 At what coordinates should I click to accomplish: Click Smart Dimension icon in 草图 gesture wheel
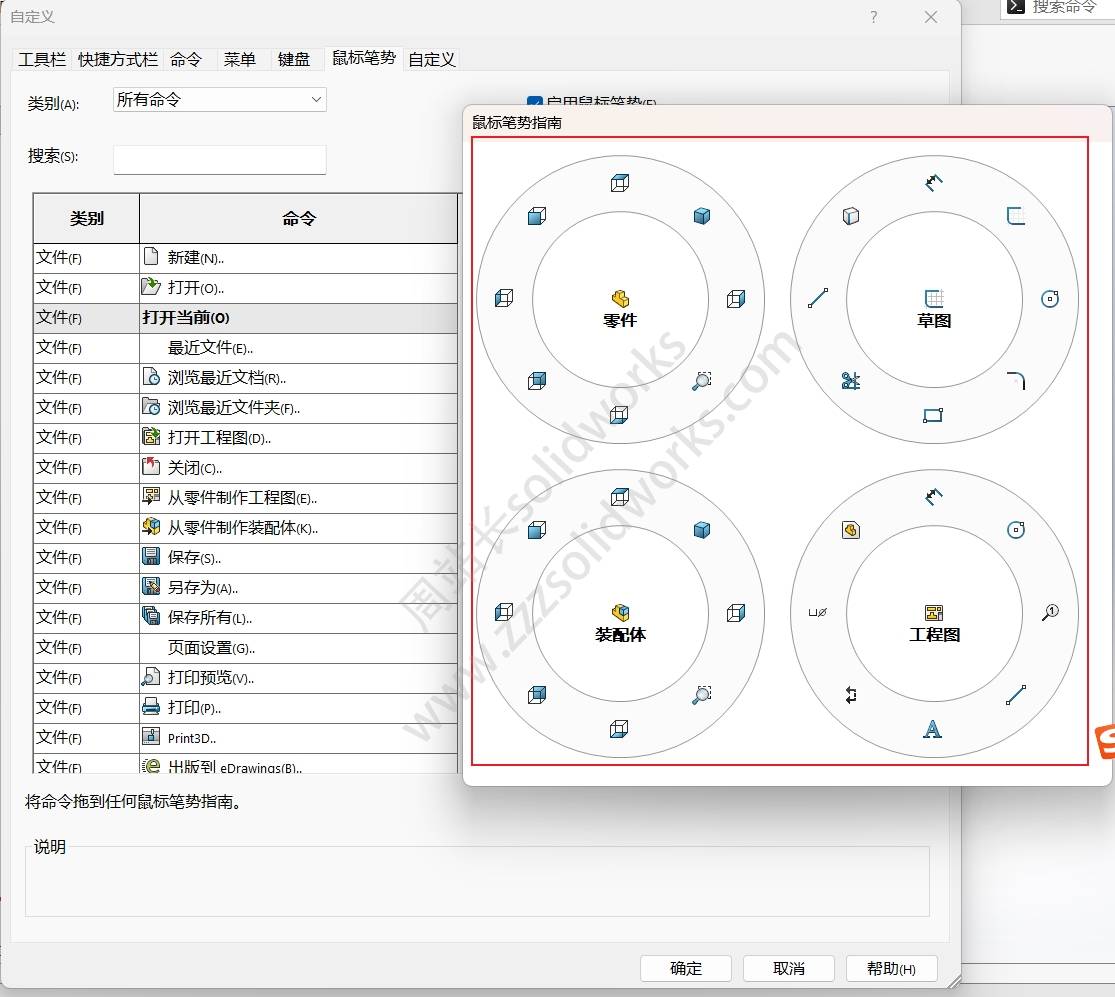tap(934, 183)
